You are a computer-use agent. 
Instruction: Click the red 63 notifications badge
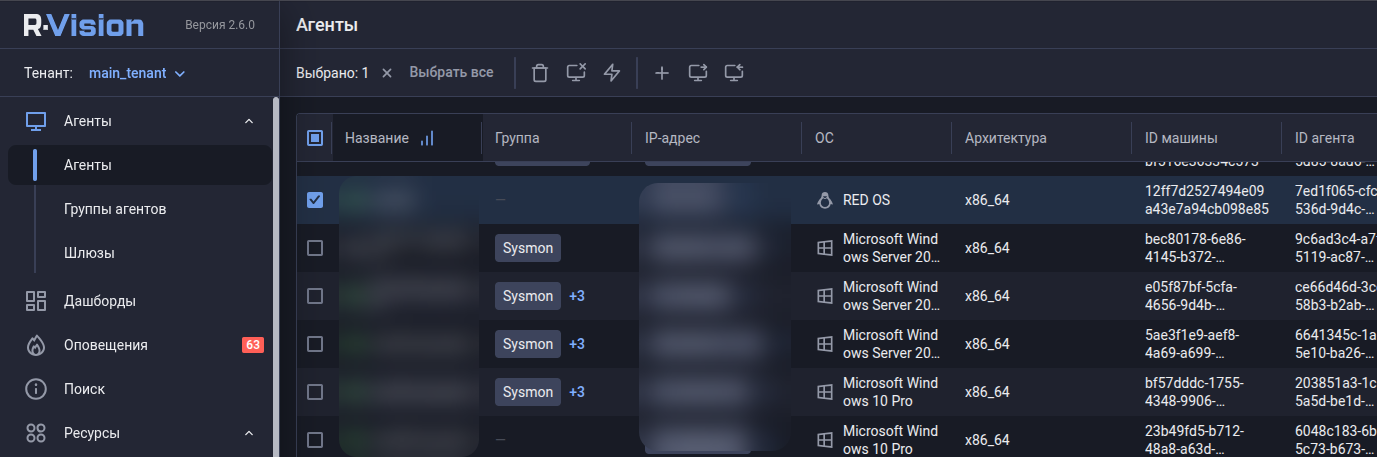(x=253, y=345)
